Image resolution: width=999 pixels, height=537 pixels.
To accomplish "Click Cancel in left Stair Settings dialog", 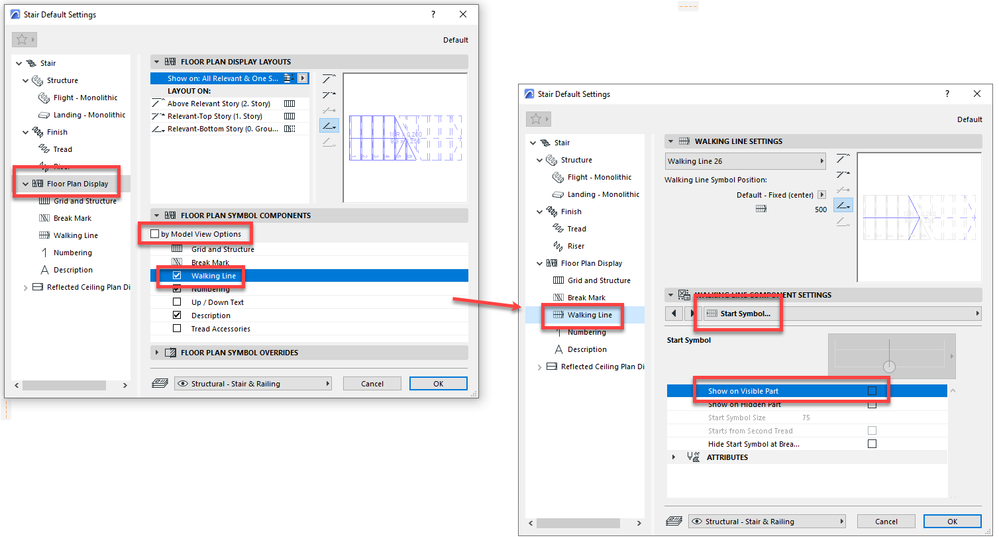I will (x=372, y=383).
